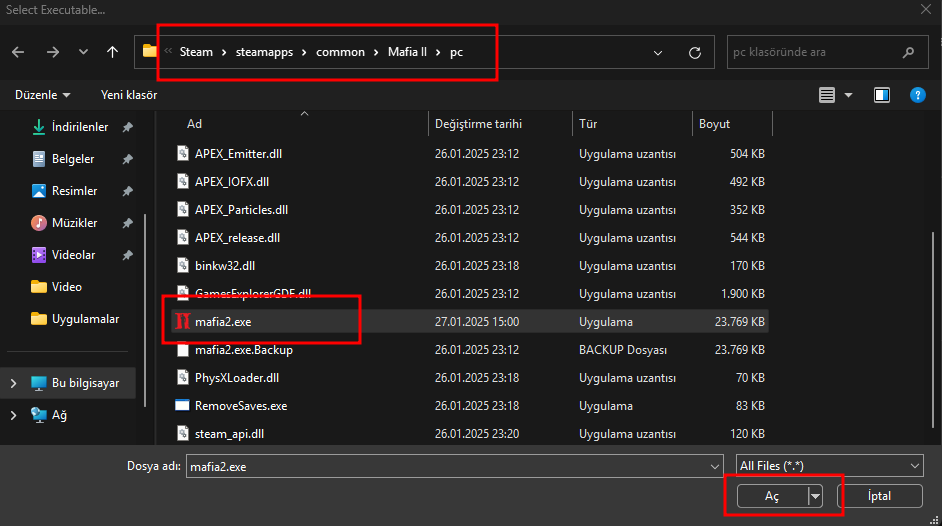This screenshot has width=942, height=526.
Task: Refresh the pc folder view
Action: [x=694, y=53]
